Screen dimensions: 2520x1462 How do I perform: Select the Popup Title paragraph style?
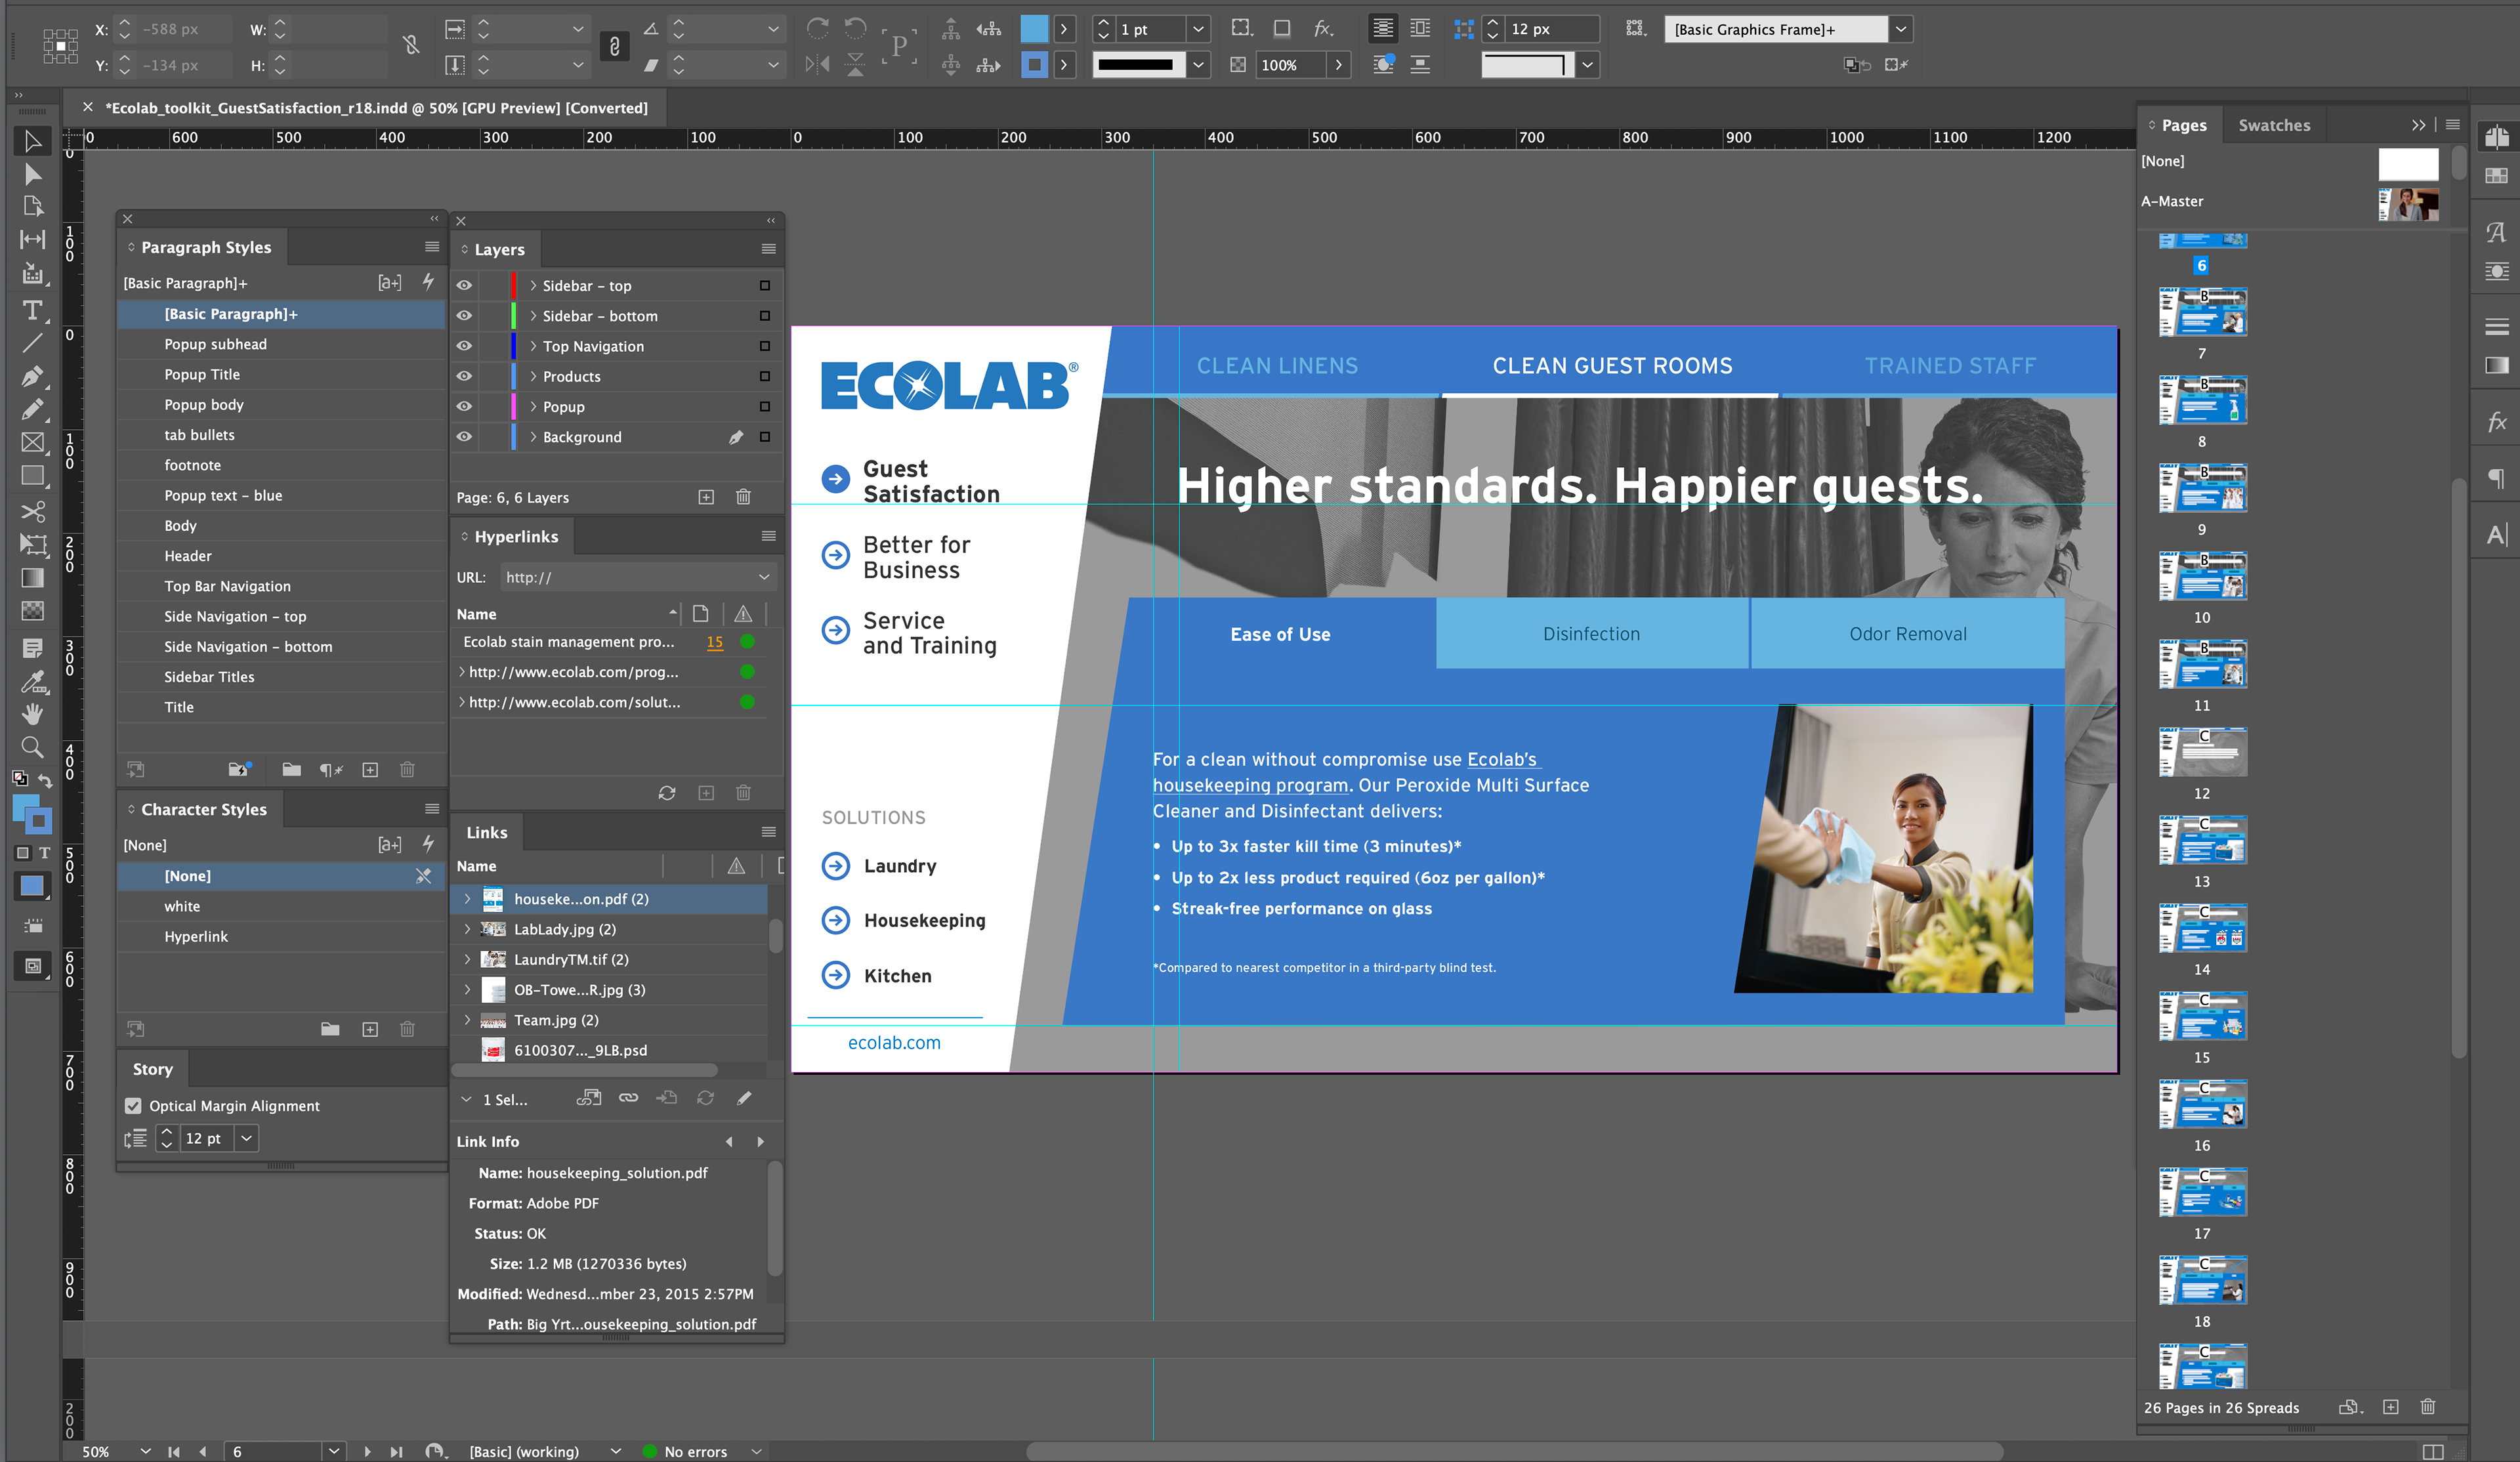tap(202, 374)
